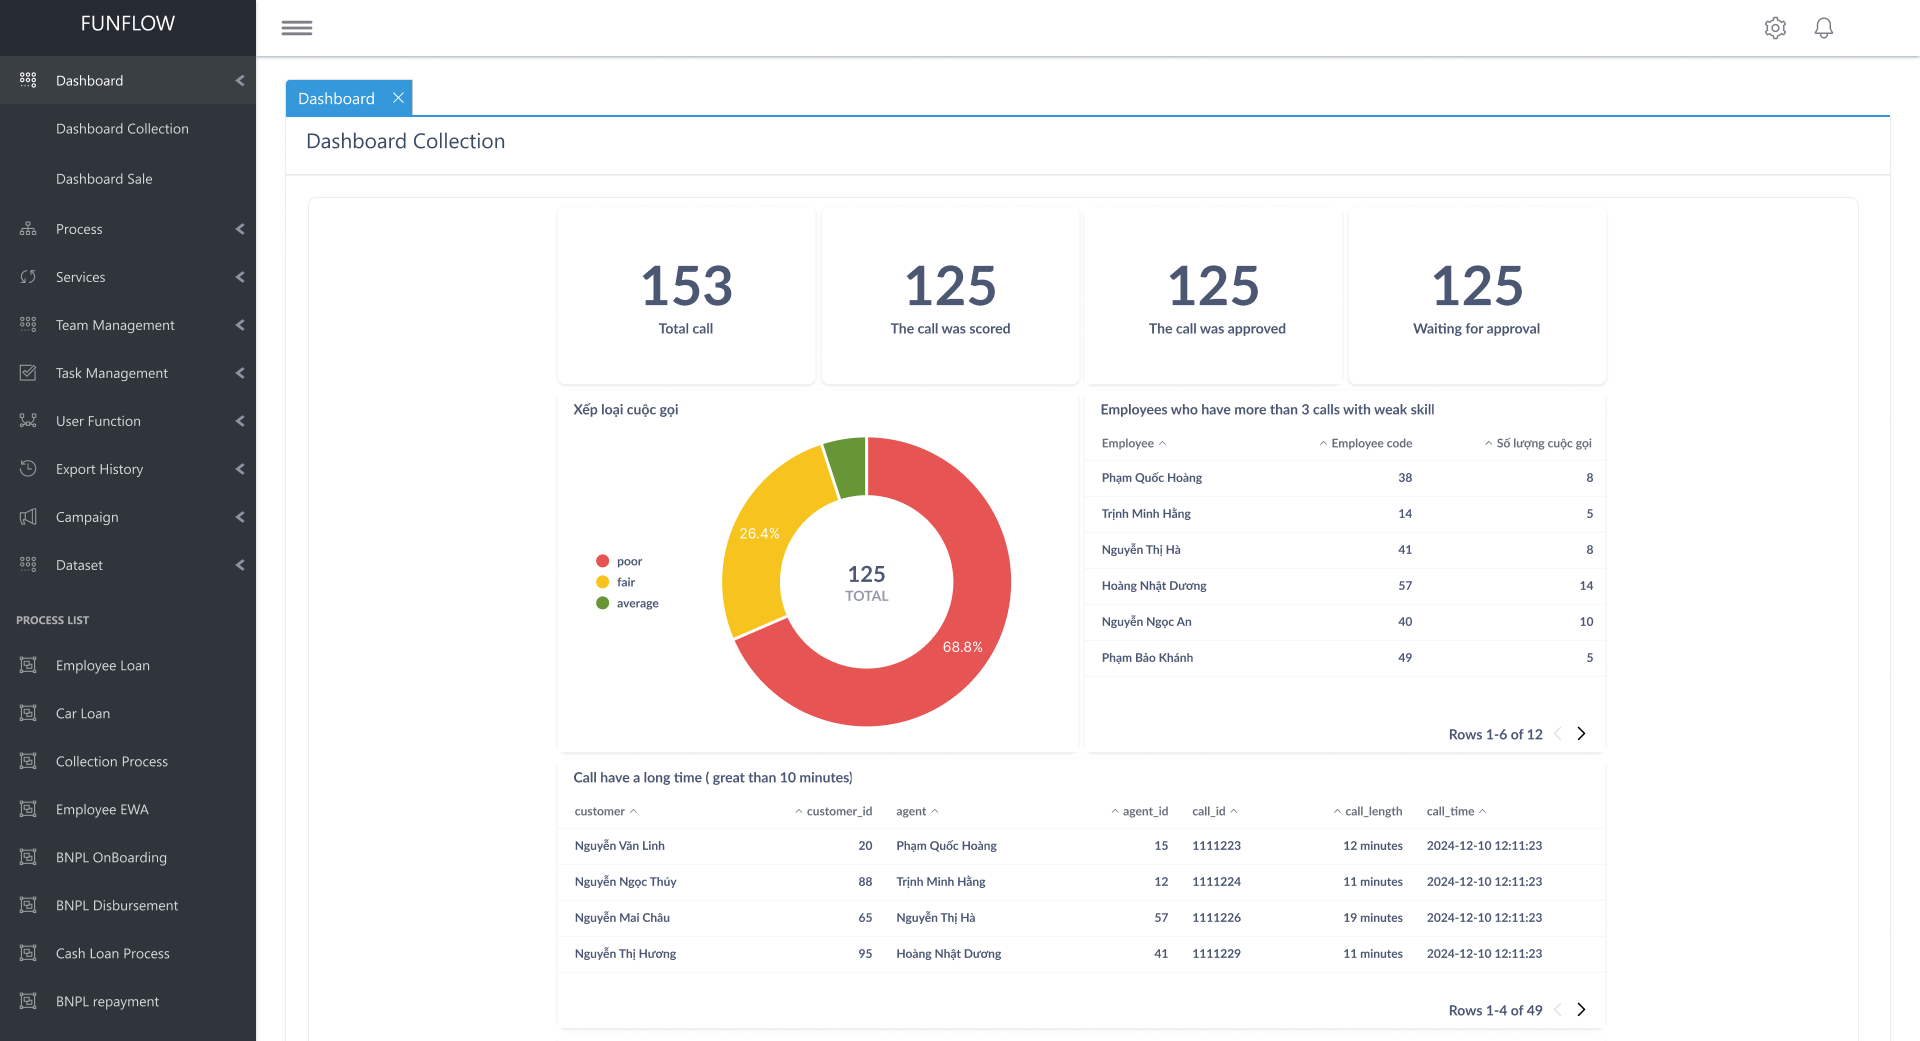Click the Campaign megaphone icon
The image size is (1920, 1041).
coord(28,517)
